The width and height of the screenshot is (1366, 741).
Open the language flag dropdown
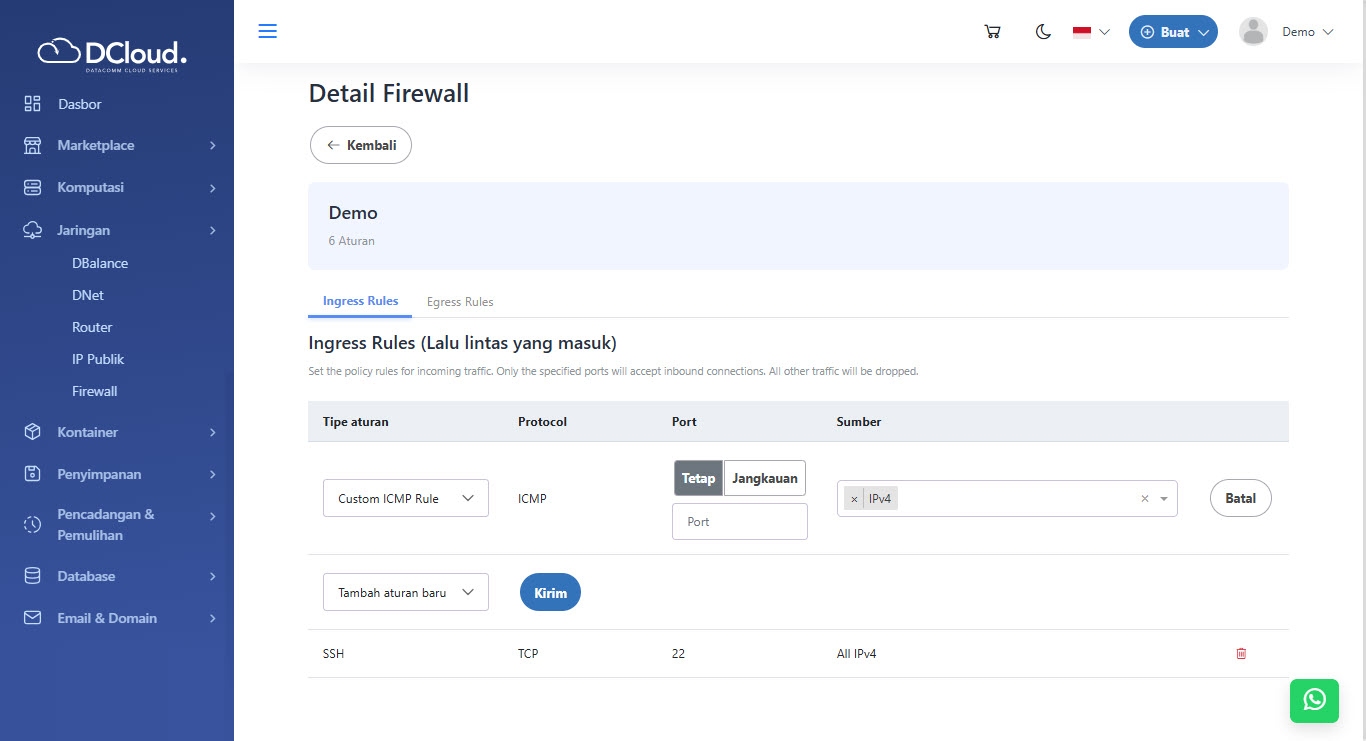pos(1091,32)
